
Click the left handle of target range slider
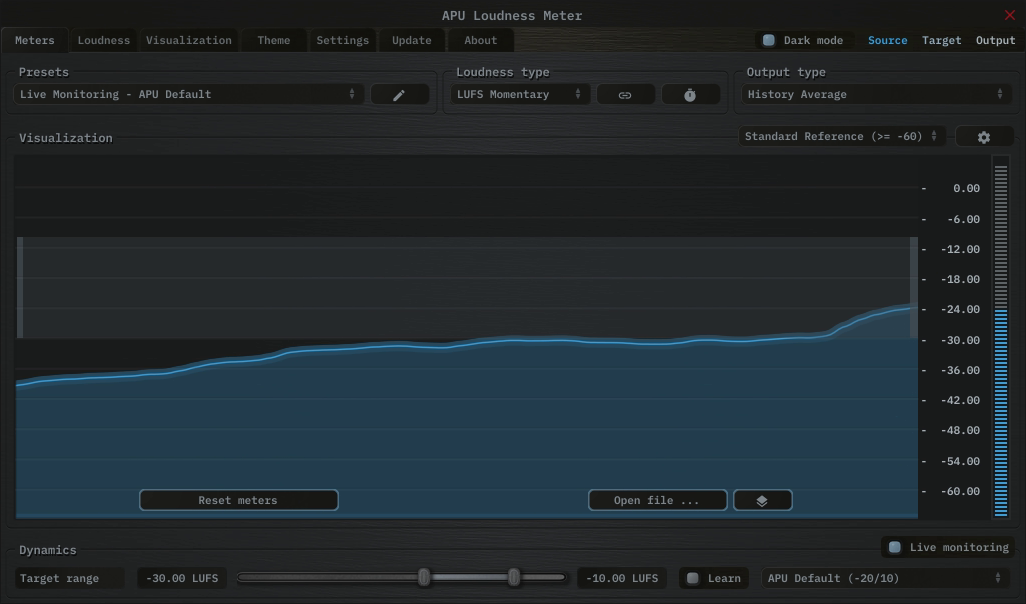[x=424, y=578]
